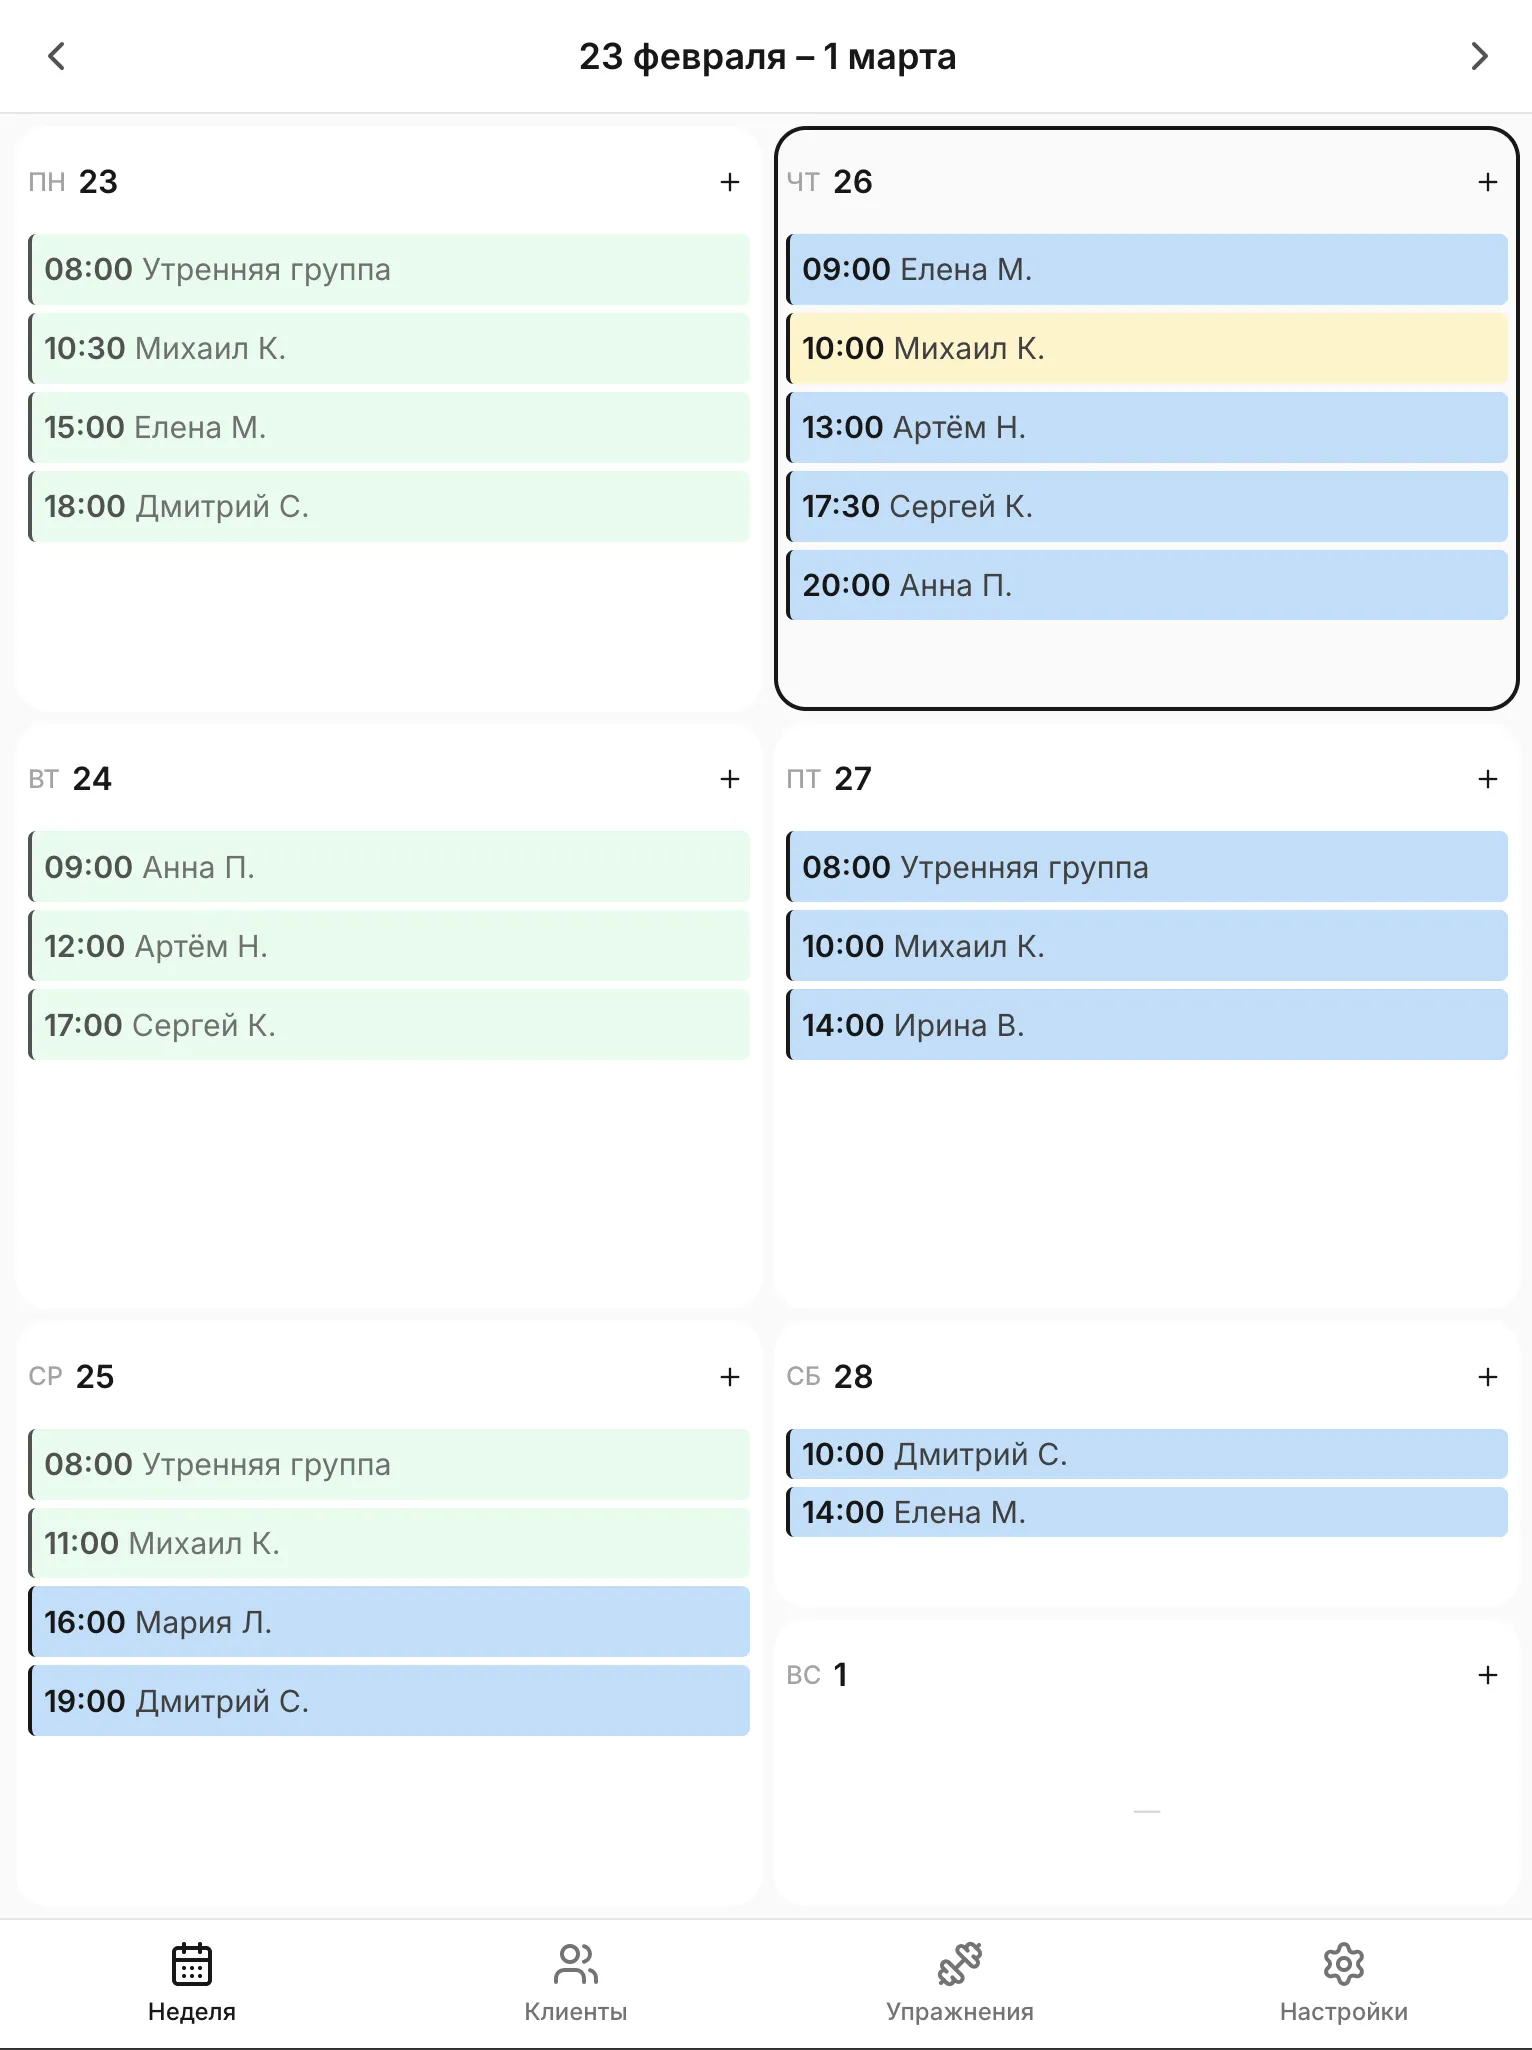
Task: Add a session on Wednesday 25
Action: (730, 1377)
